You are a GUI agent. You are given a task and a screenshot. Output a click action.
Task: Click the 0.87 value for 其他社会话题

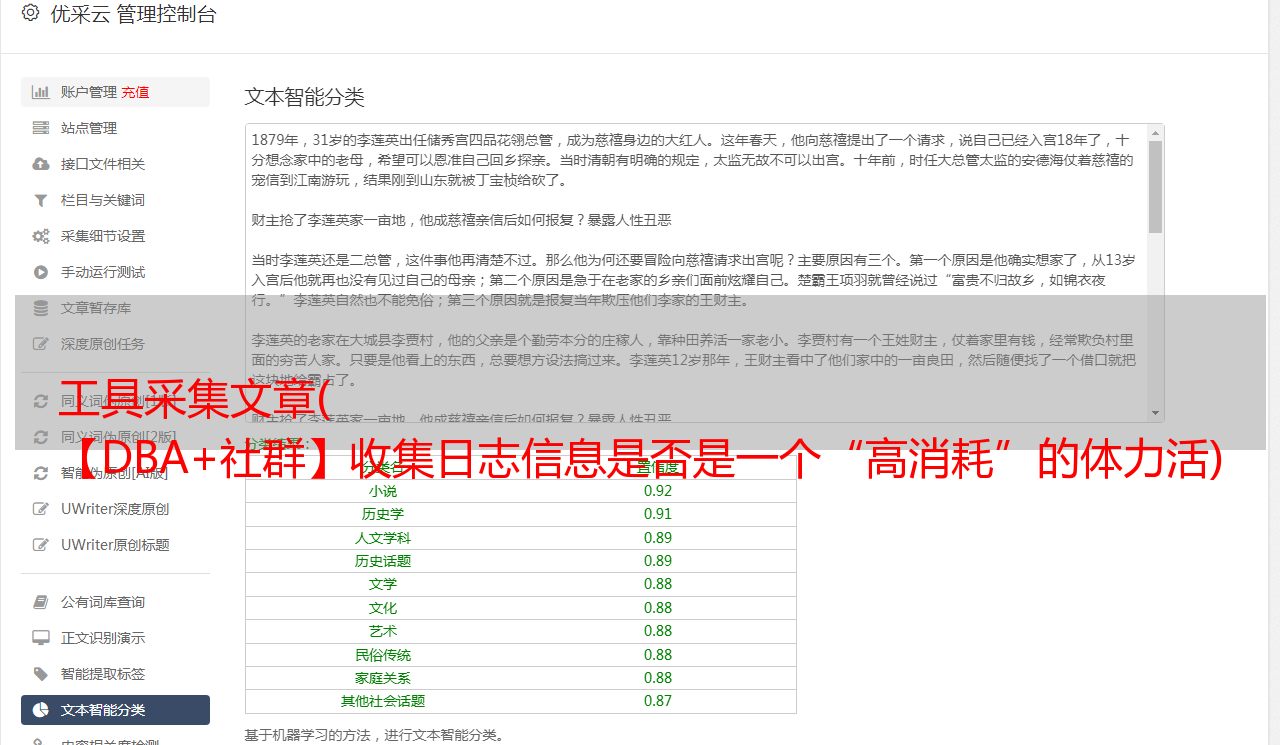coord(658,701)
